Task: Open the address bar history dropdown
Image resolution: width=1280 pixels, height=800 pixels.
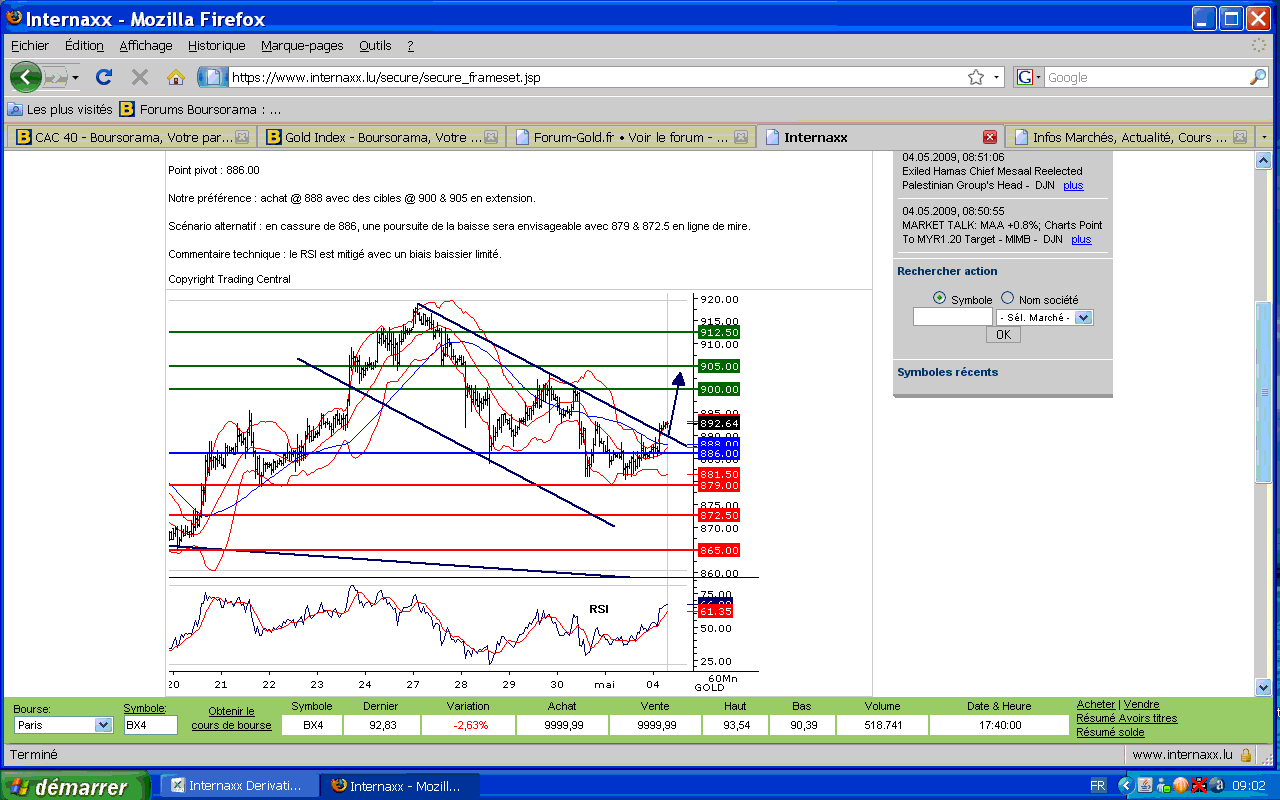Action: pyautogui.click(x=997, y=77)
